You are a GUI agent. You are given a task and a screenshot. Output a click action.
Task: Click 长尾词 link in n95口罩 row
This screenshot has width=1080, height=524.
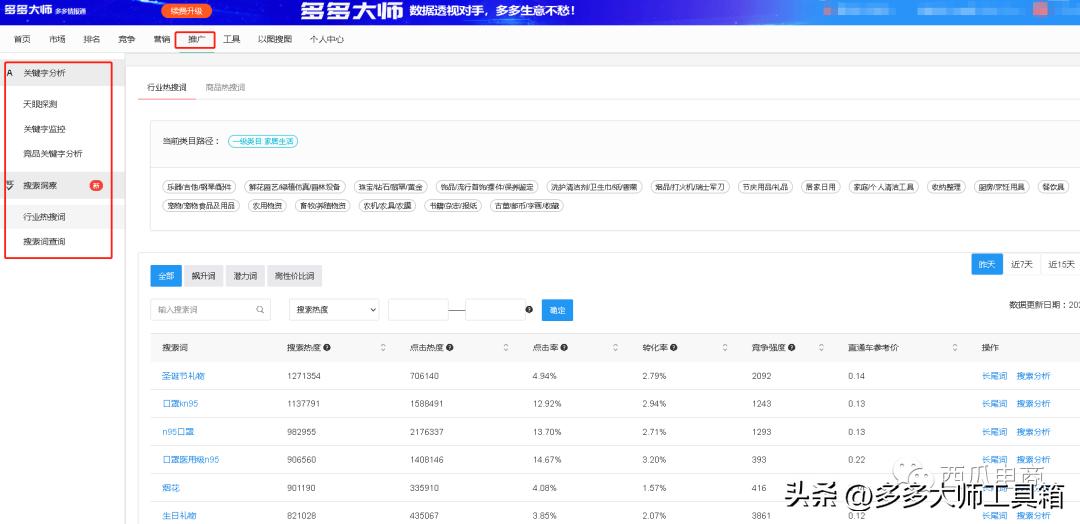tap(995, 432)
